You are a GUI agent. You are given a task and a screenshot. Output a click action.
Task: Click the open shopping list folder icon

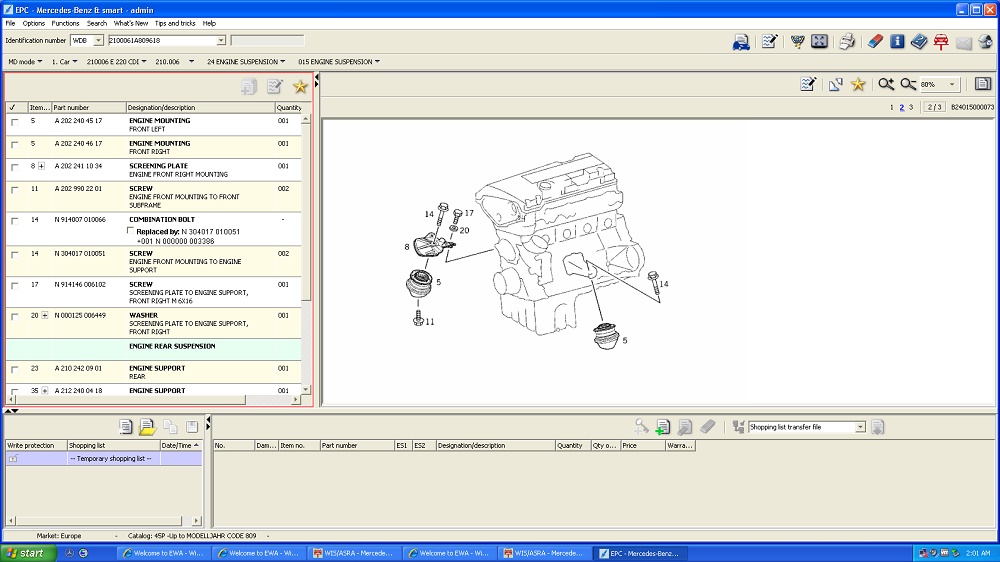coord(147,427)
